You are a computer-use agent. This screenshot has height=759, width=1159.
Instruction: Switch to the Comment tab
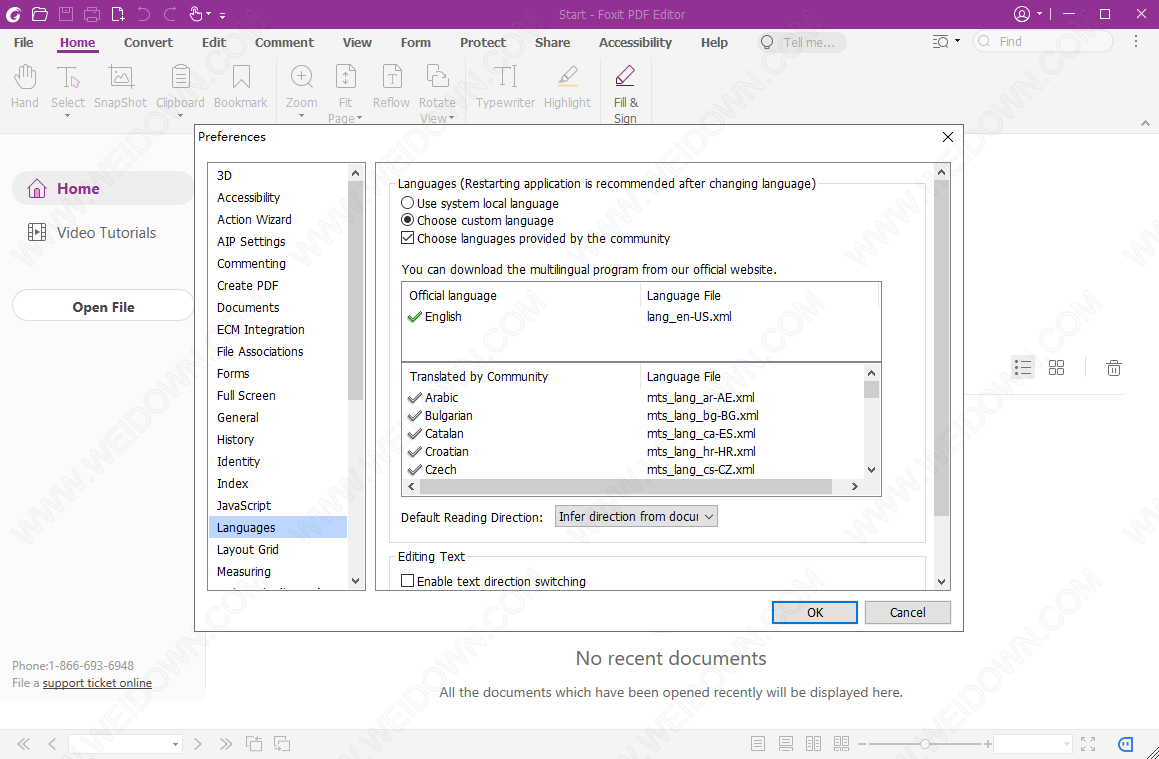click(285, 42)
